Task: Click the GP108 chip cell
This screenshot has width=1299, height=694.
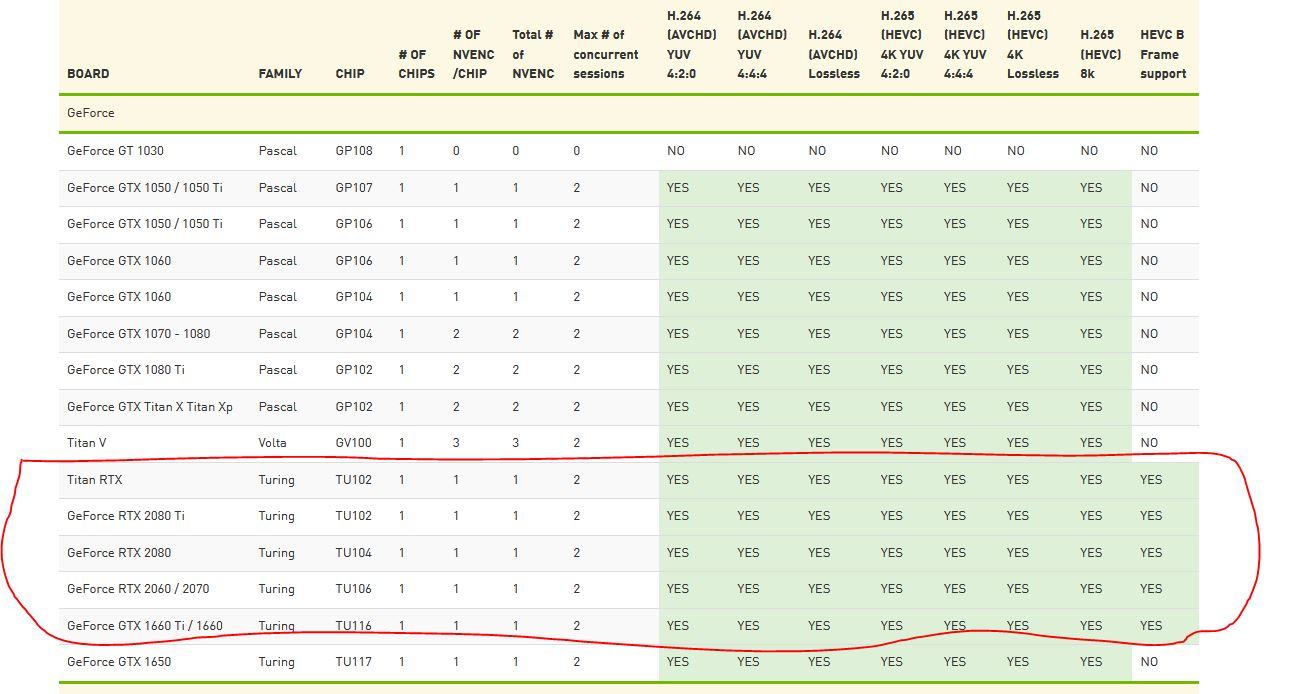Action: [354, 151]
